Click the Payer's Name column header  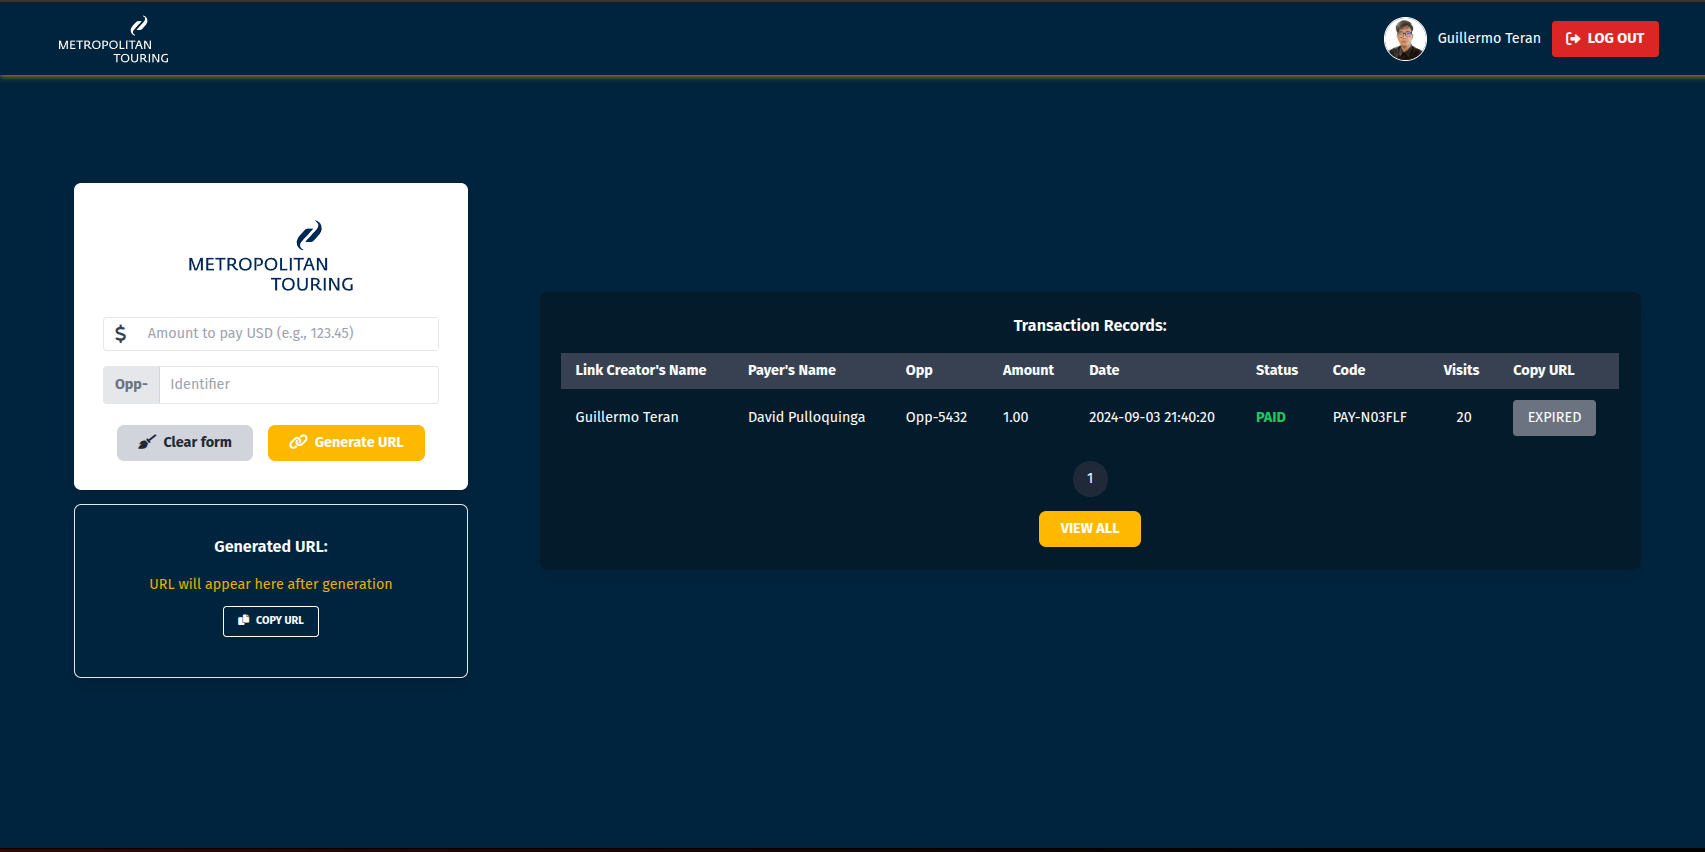click(x=792, y=370)
